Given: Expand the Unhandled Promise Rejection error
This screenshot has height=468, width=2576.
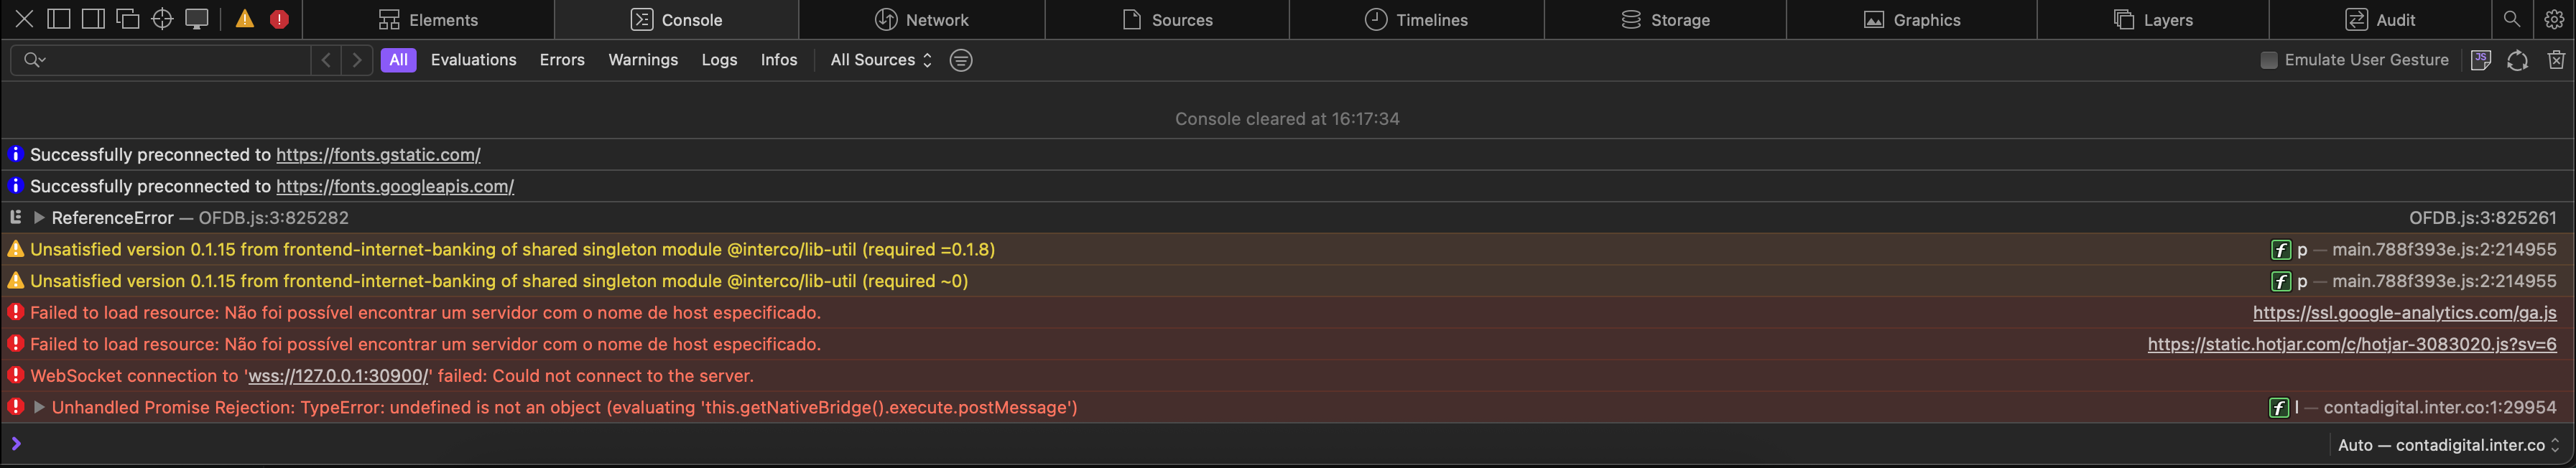Looking at the screenshot, I should pos(39,407).
